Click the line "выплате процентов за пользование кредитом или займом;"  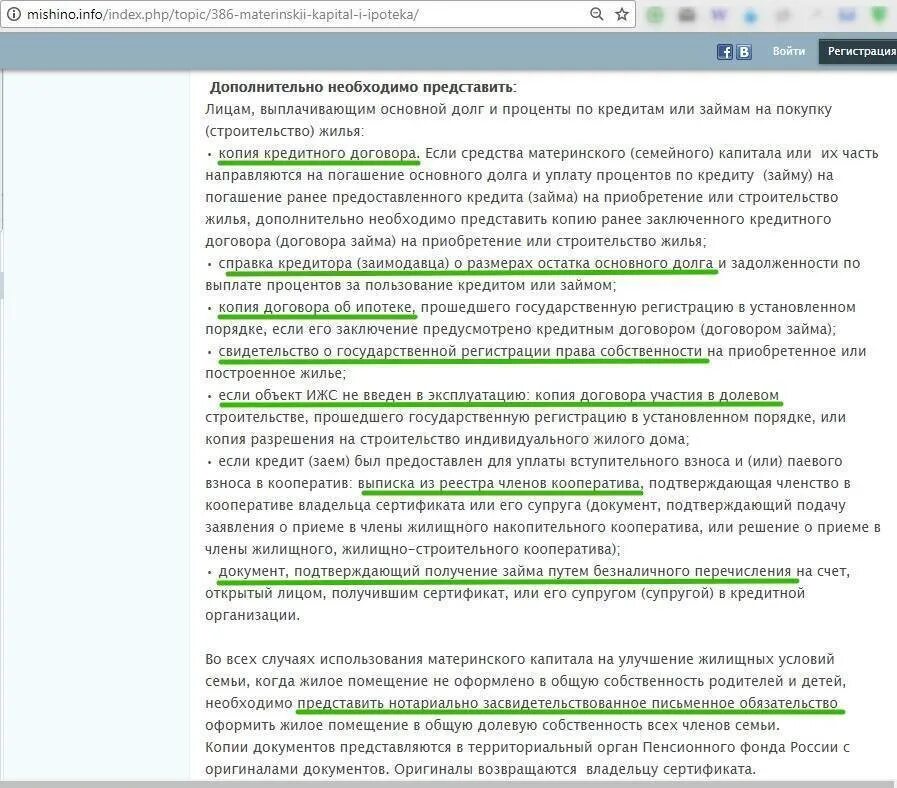point(410,286)
